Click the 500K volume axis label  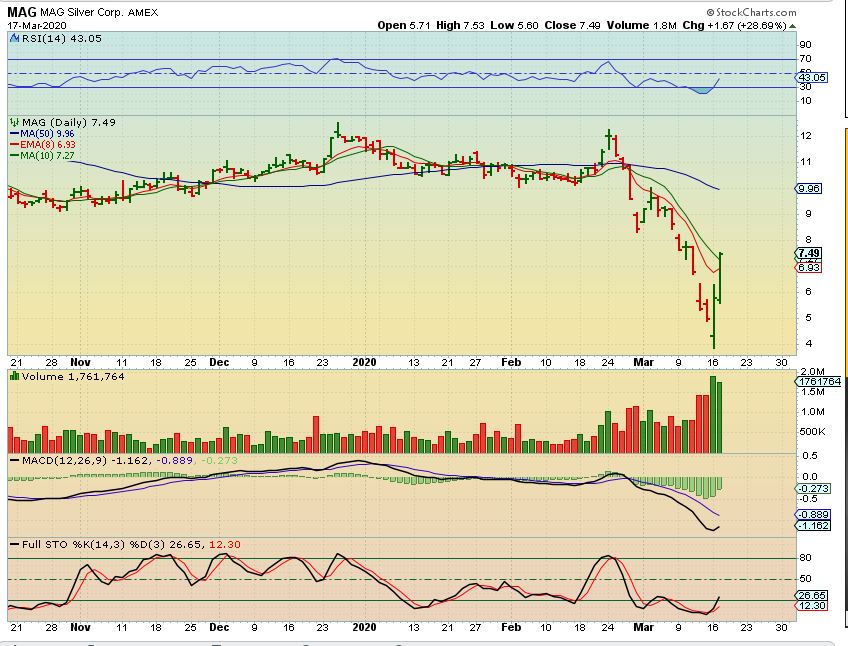(812, 432)
